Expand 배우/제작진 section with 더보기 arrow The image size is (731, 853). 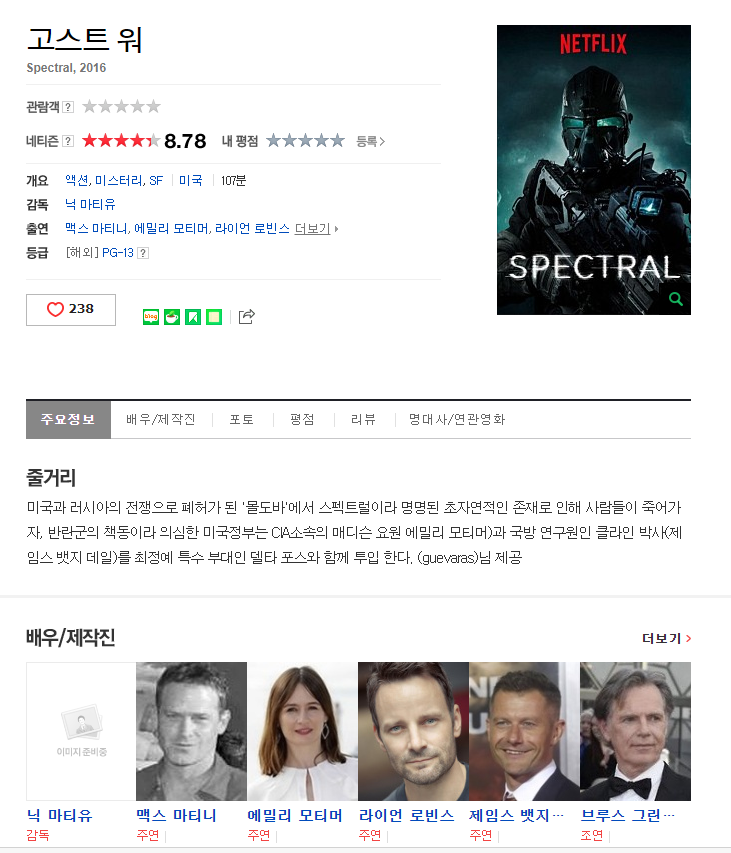666,638
